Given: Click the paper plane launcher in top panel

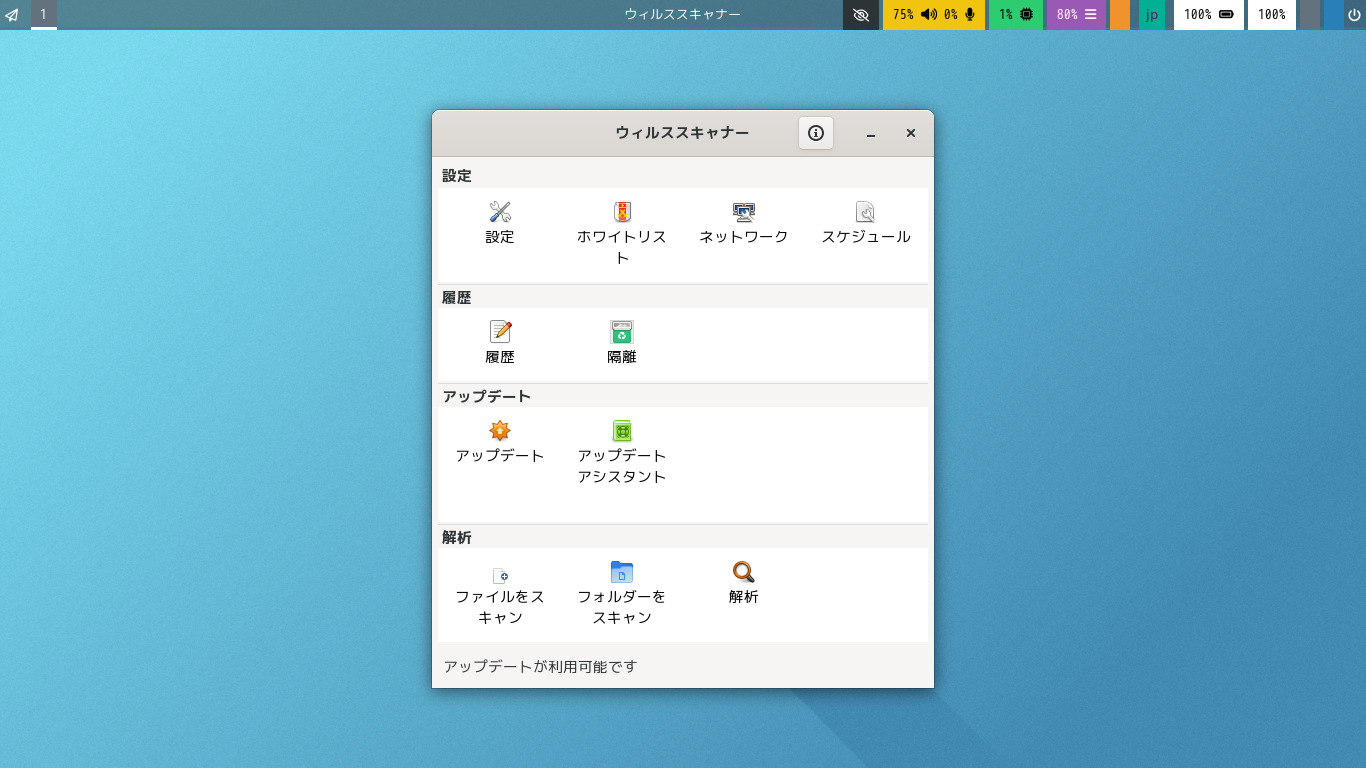Looking at the screenshot, I should coord(12,15).
